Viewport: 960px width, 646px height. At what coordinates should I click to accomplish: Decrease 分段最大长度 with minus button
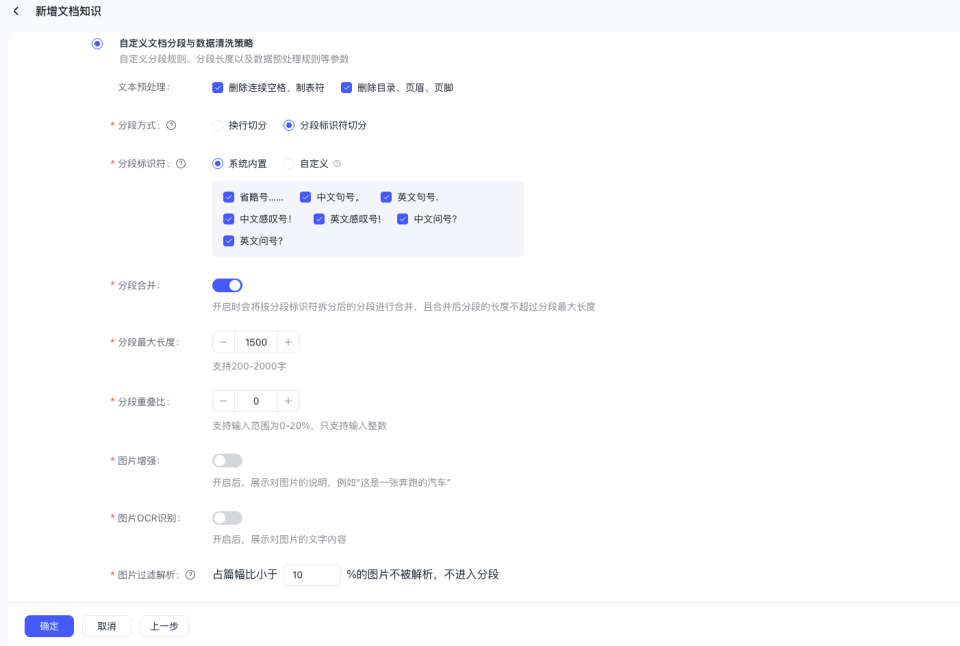(223, 342)
